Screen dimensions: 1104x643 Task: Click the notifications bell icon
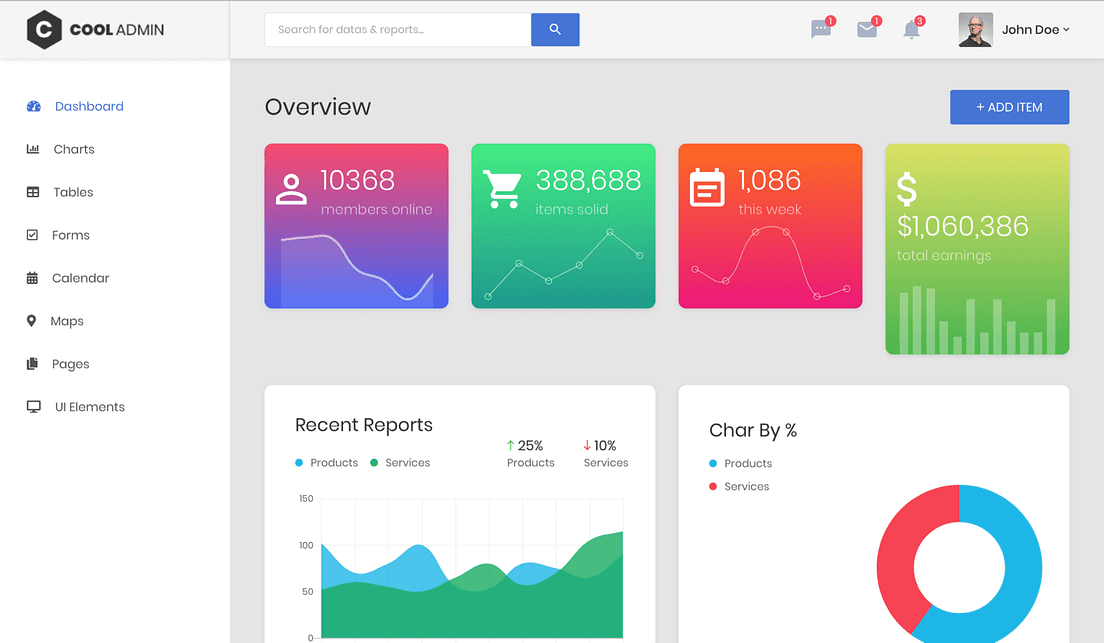point(911,29)
